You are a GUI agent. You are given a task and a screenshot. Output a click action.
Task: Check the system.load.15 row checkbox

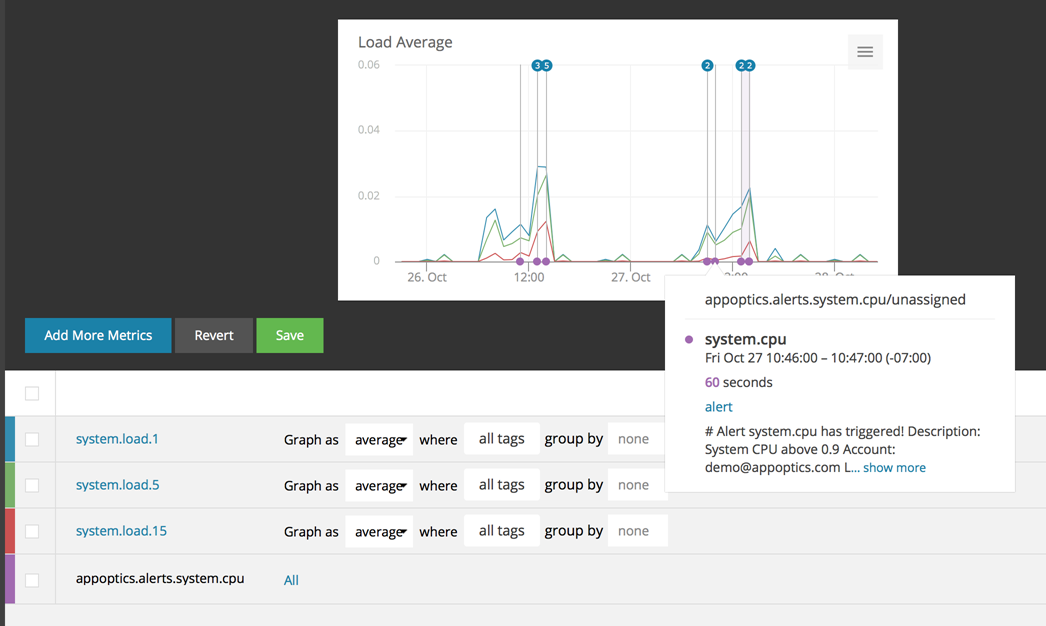point(32,531)
